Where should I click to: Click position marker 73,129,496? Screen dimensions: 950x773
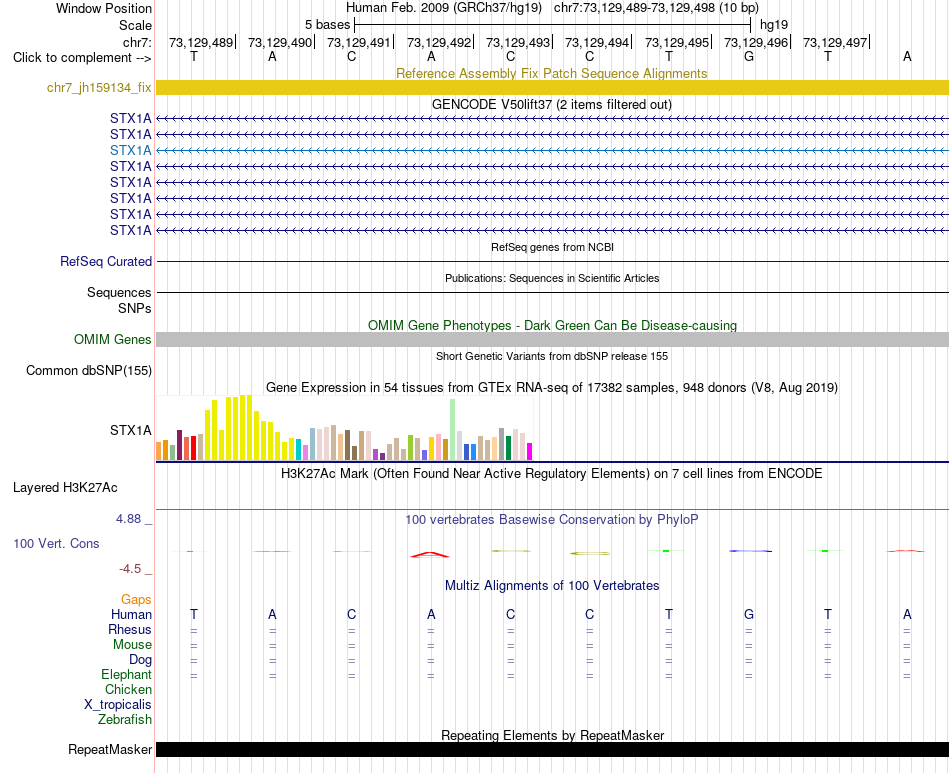[756, 42]
